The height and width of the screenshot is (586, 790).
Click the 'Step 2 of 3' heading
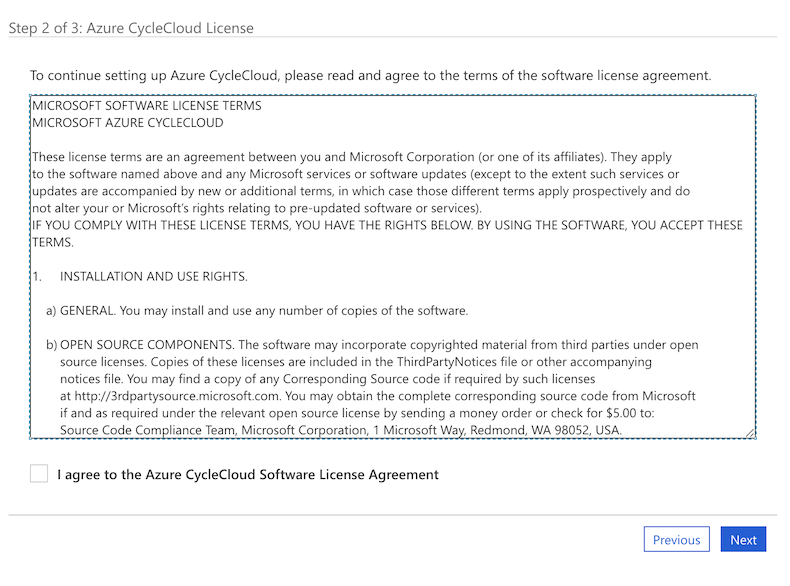click(131, 28)
